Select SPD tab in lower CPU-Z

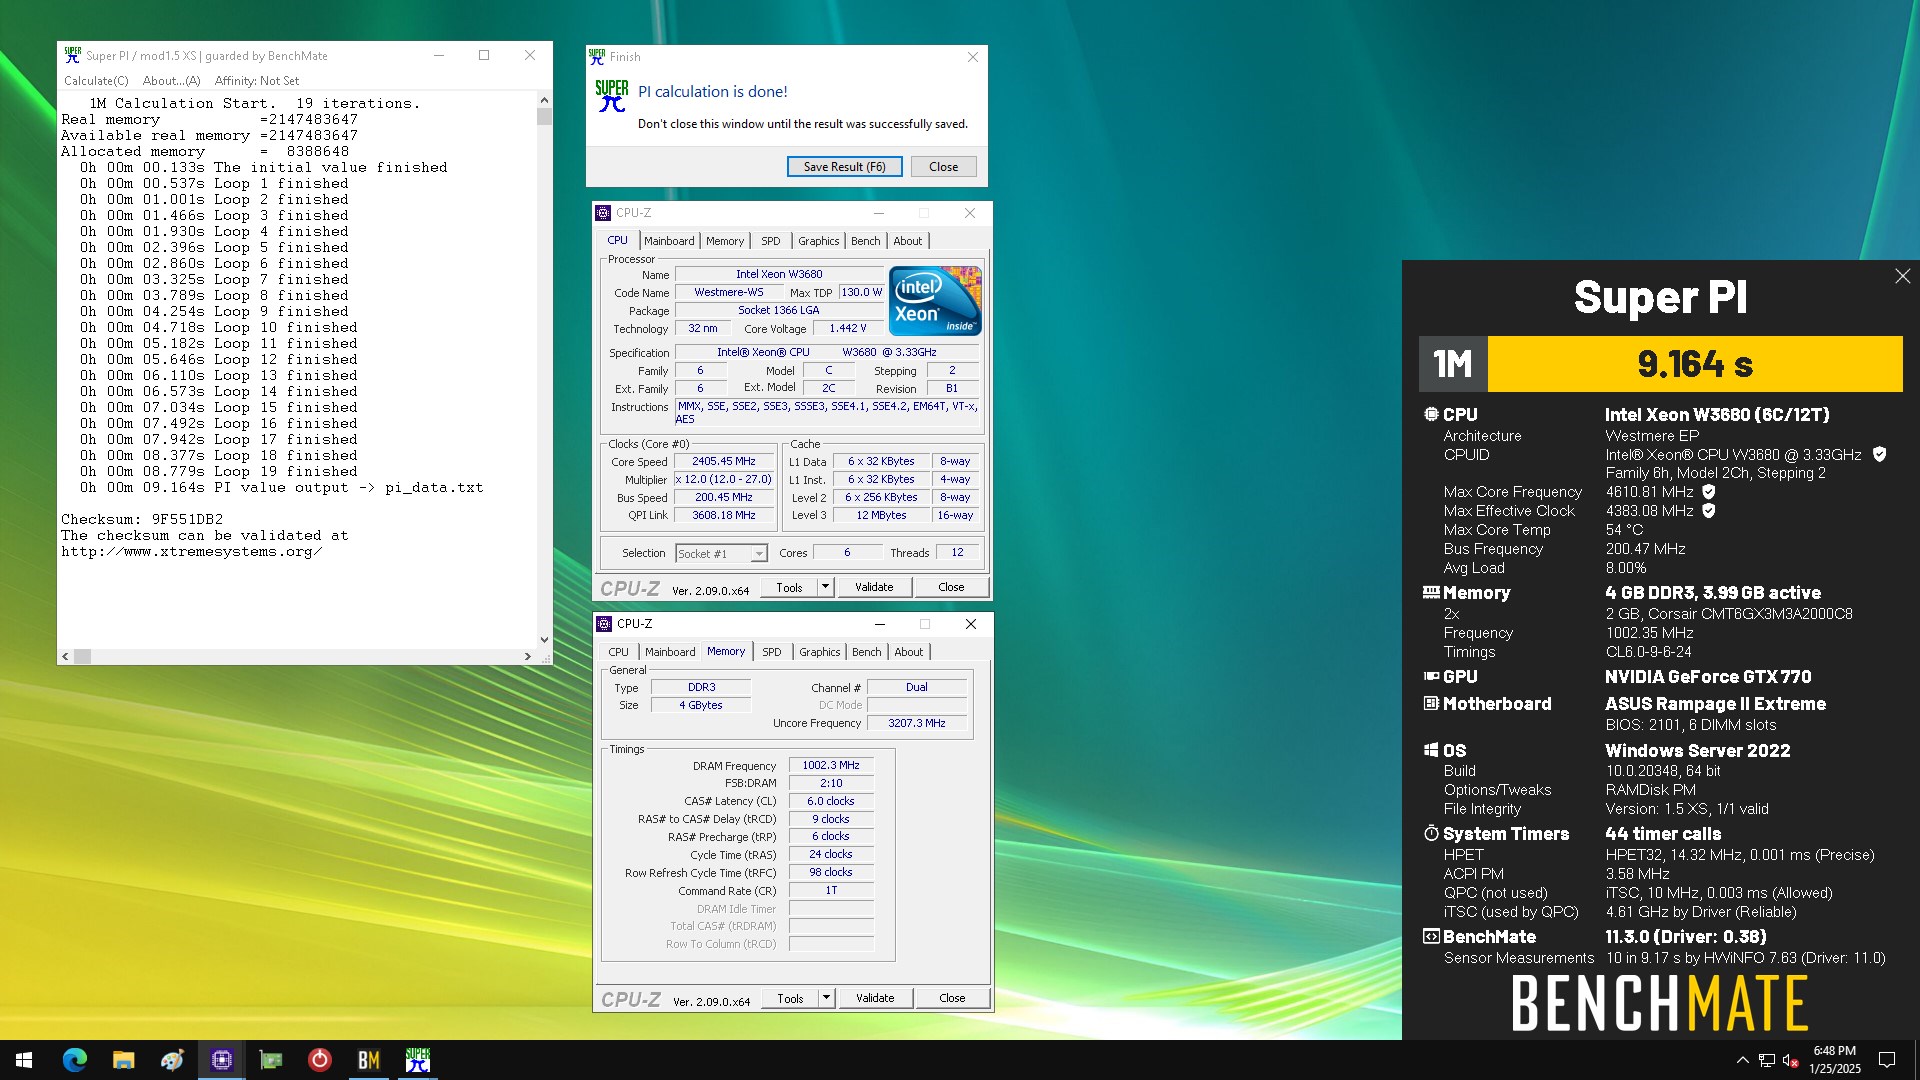click(771, 652)
